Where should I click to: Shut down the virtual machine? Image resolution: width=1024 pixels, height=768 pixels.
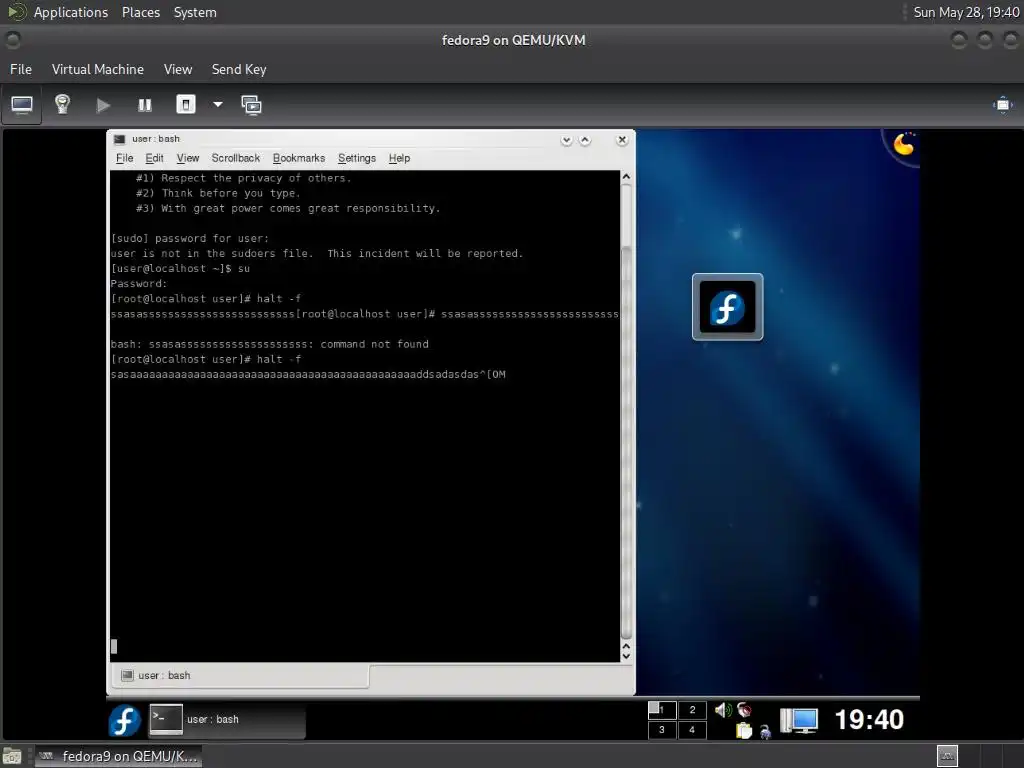185,104
